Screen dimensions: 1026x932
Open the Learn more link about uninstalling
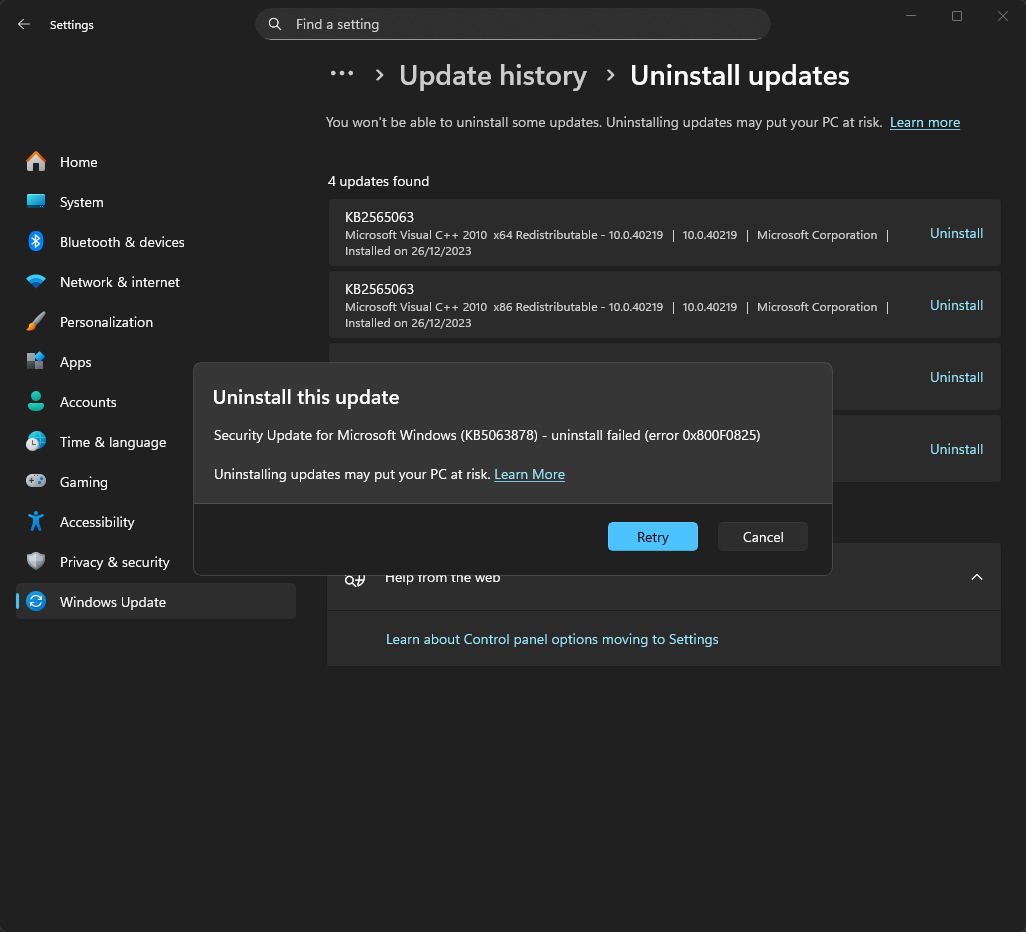coord(925,122)
